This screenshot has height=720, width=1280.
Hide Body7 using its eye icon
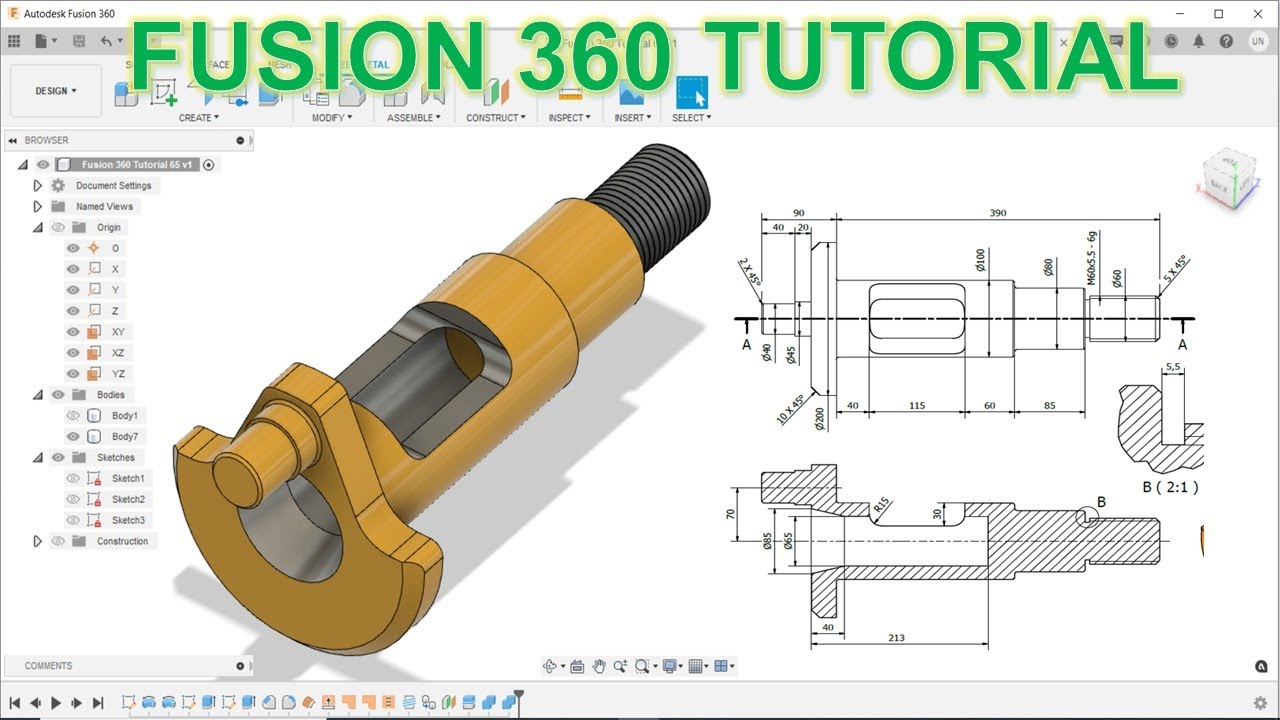(73, 436)
